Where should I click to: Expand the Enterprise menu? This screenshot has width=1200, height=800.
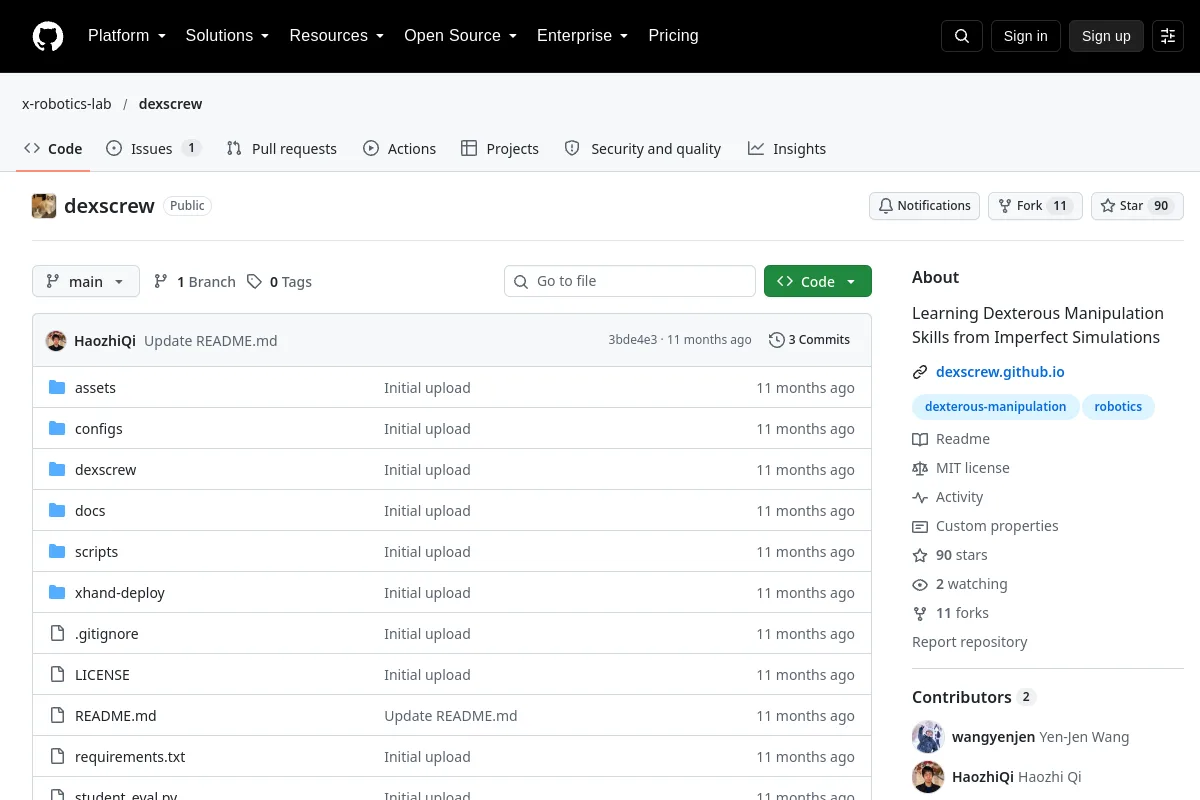pos(583,36)
